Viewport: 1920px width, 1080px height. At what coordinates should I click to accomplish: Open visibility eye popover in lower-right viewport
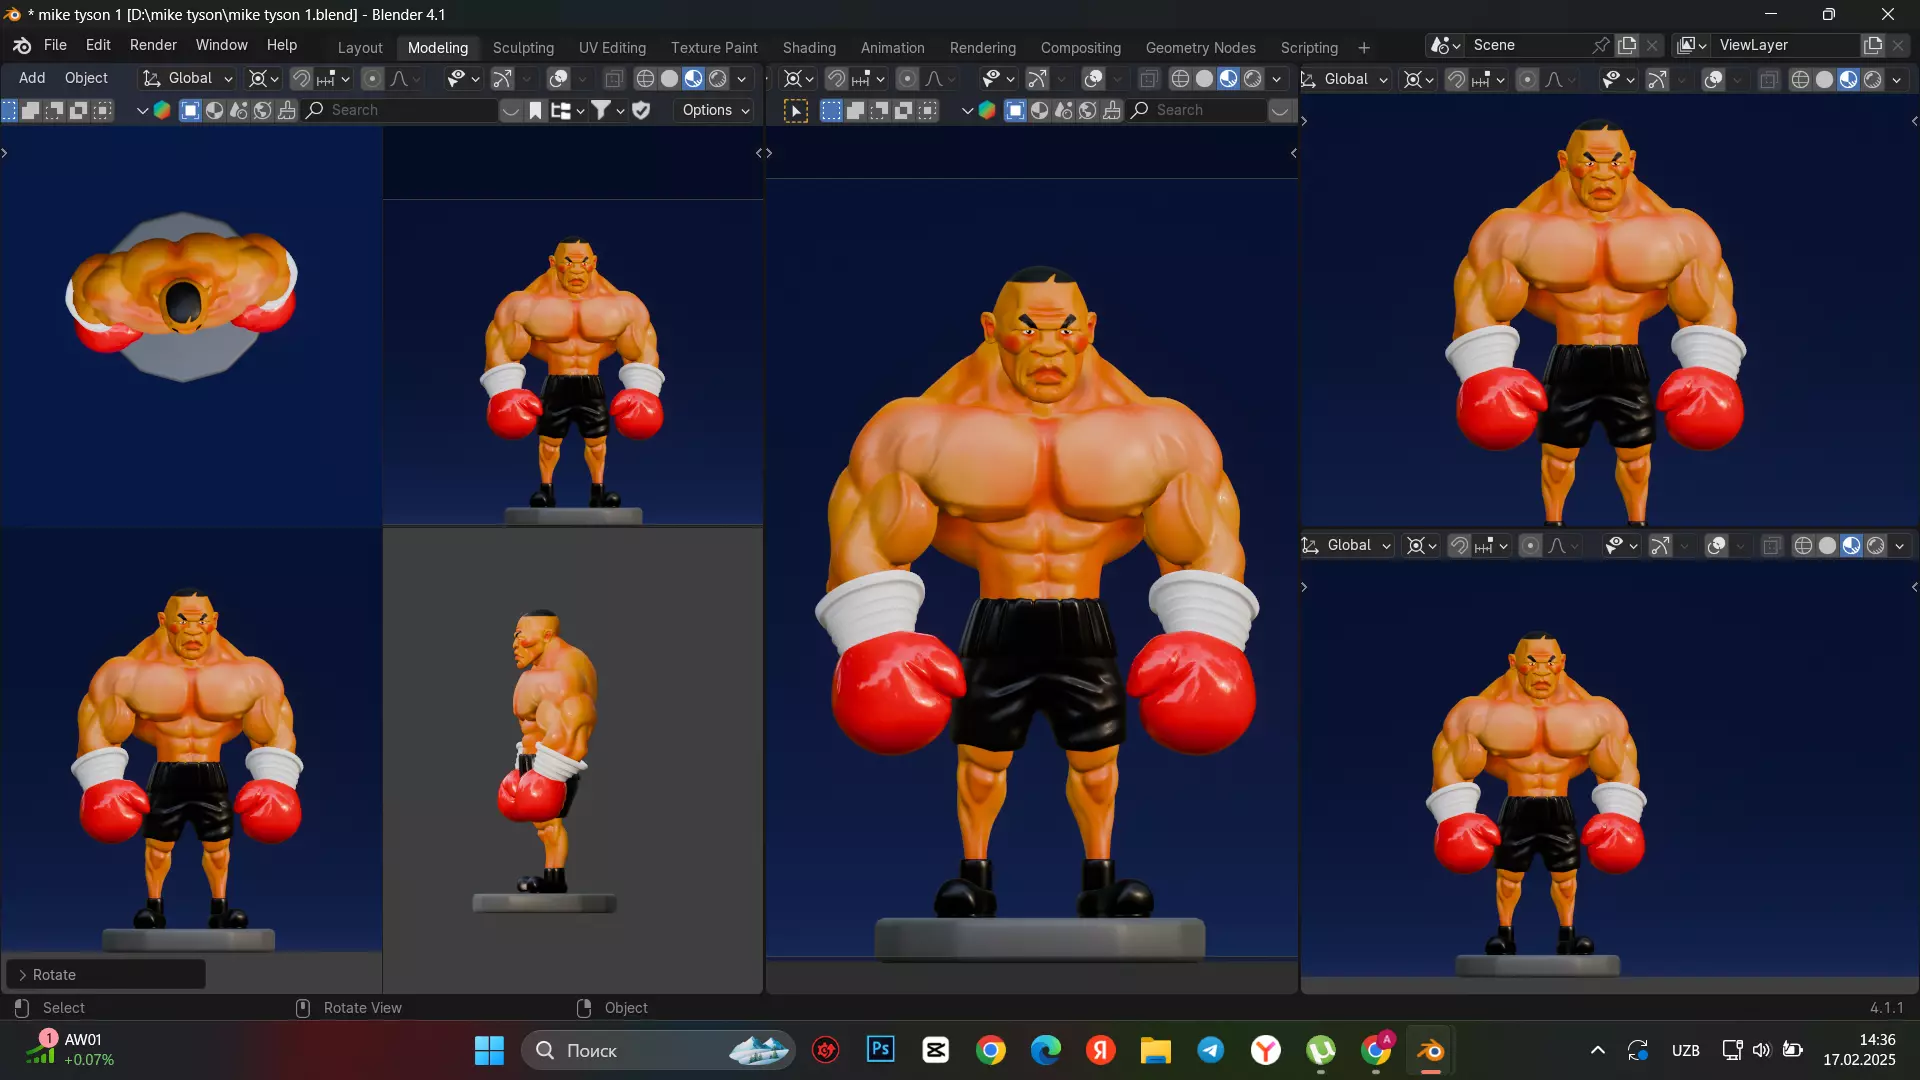(1621, 545)
